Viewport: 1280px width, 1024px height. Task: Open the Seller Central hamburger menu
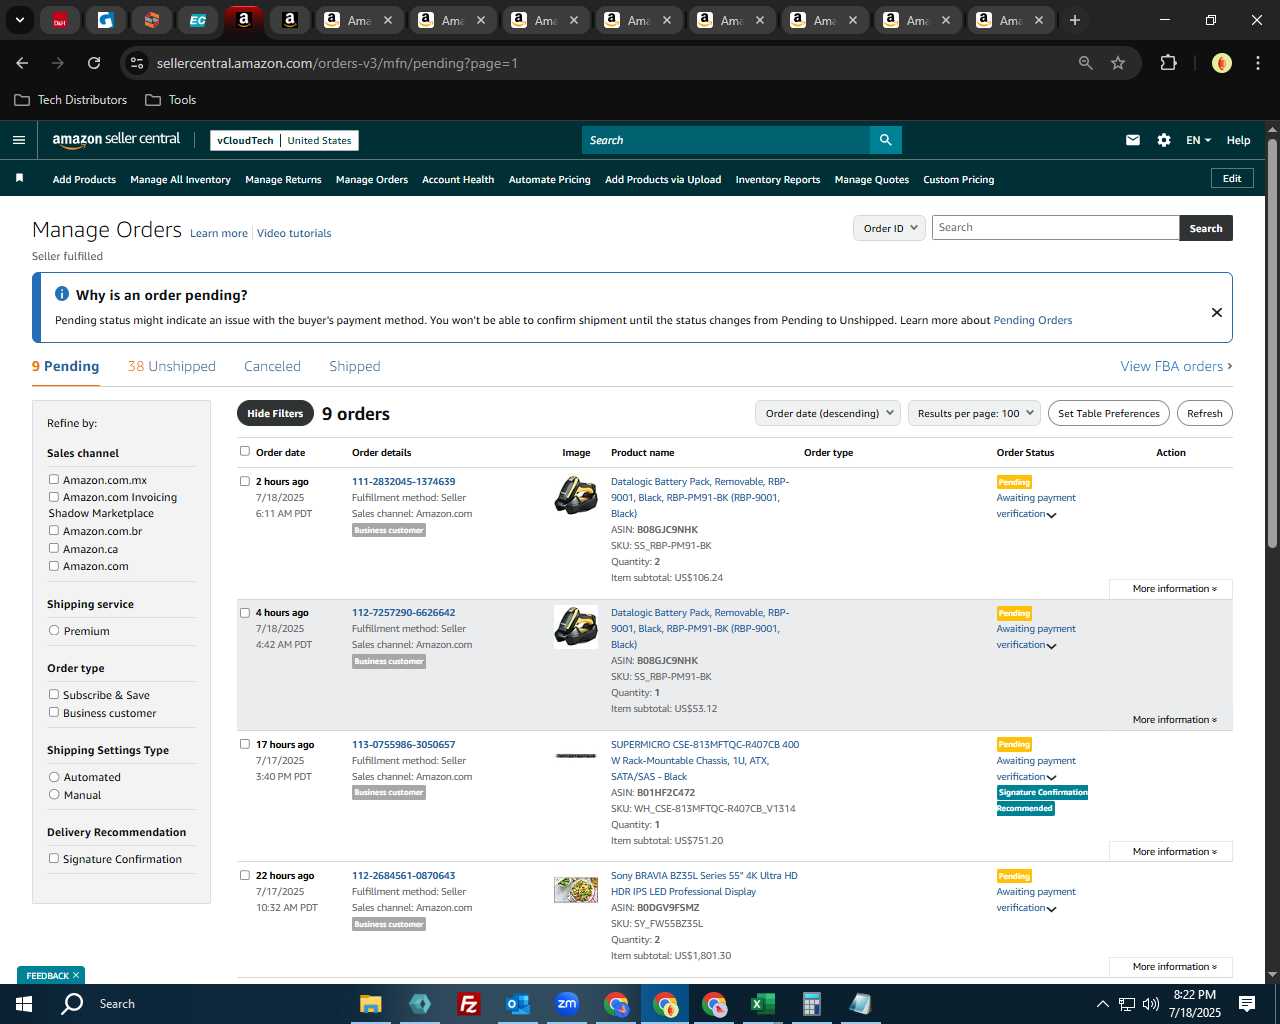(18, 140)
